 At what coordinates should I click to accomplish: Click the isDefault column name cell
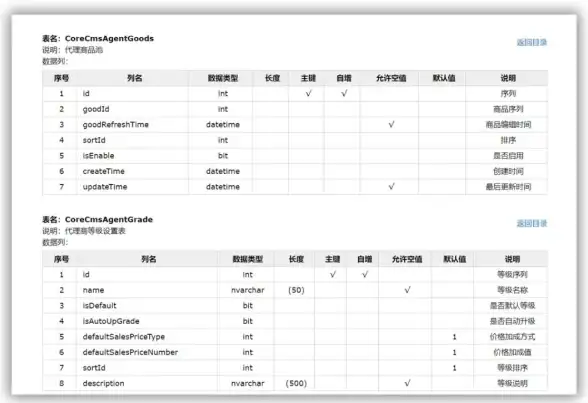99,306
